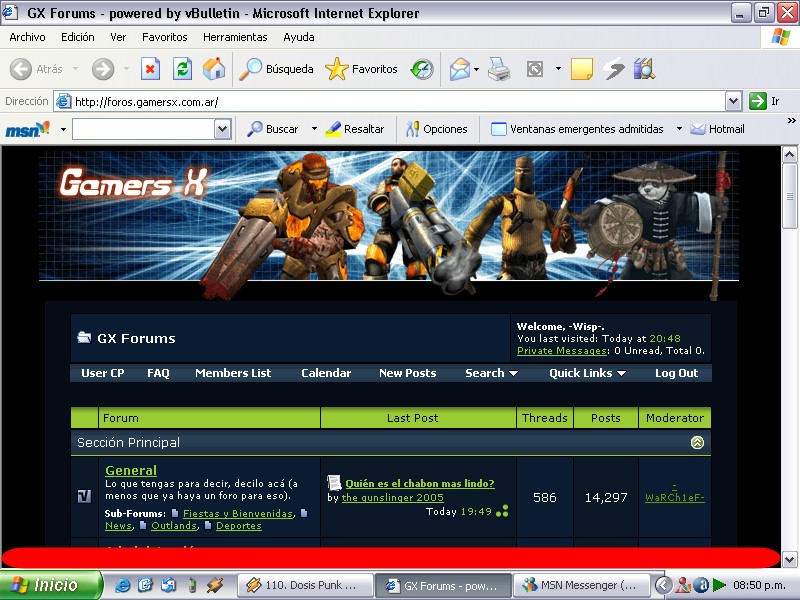Print the page with the printer icon

[498, 69]
